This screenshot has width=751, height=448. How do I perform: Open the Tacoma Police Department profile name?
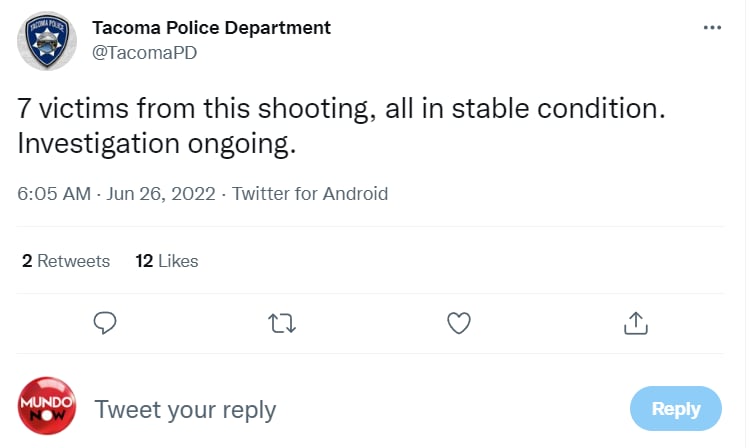pyautogui.click(x=211, y=28)
